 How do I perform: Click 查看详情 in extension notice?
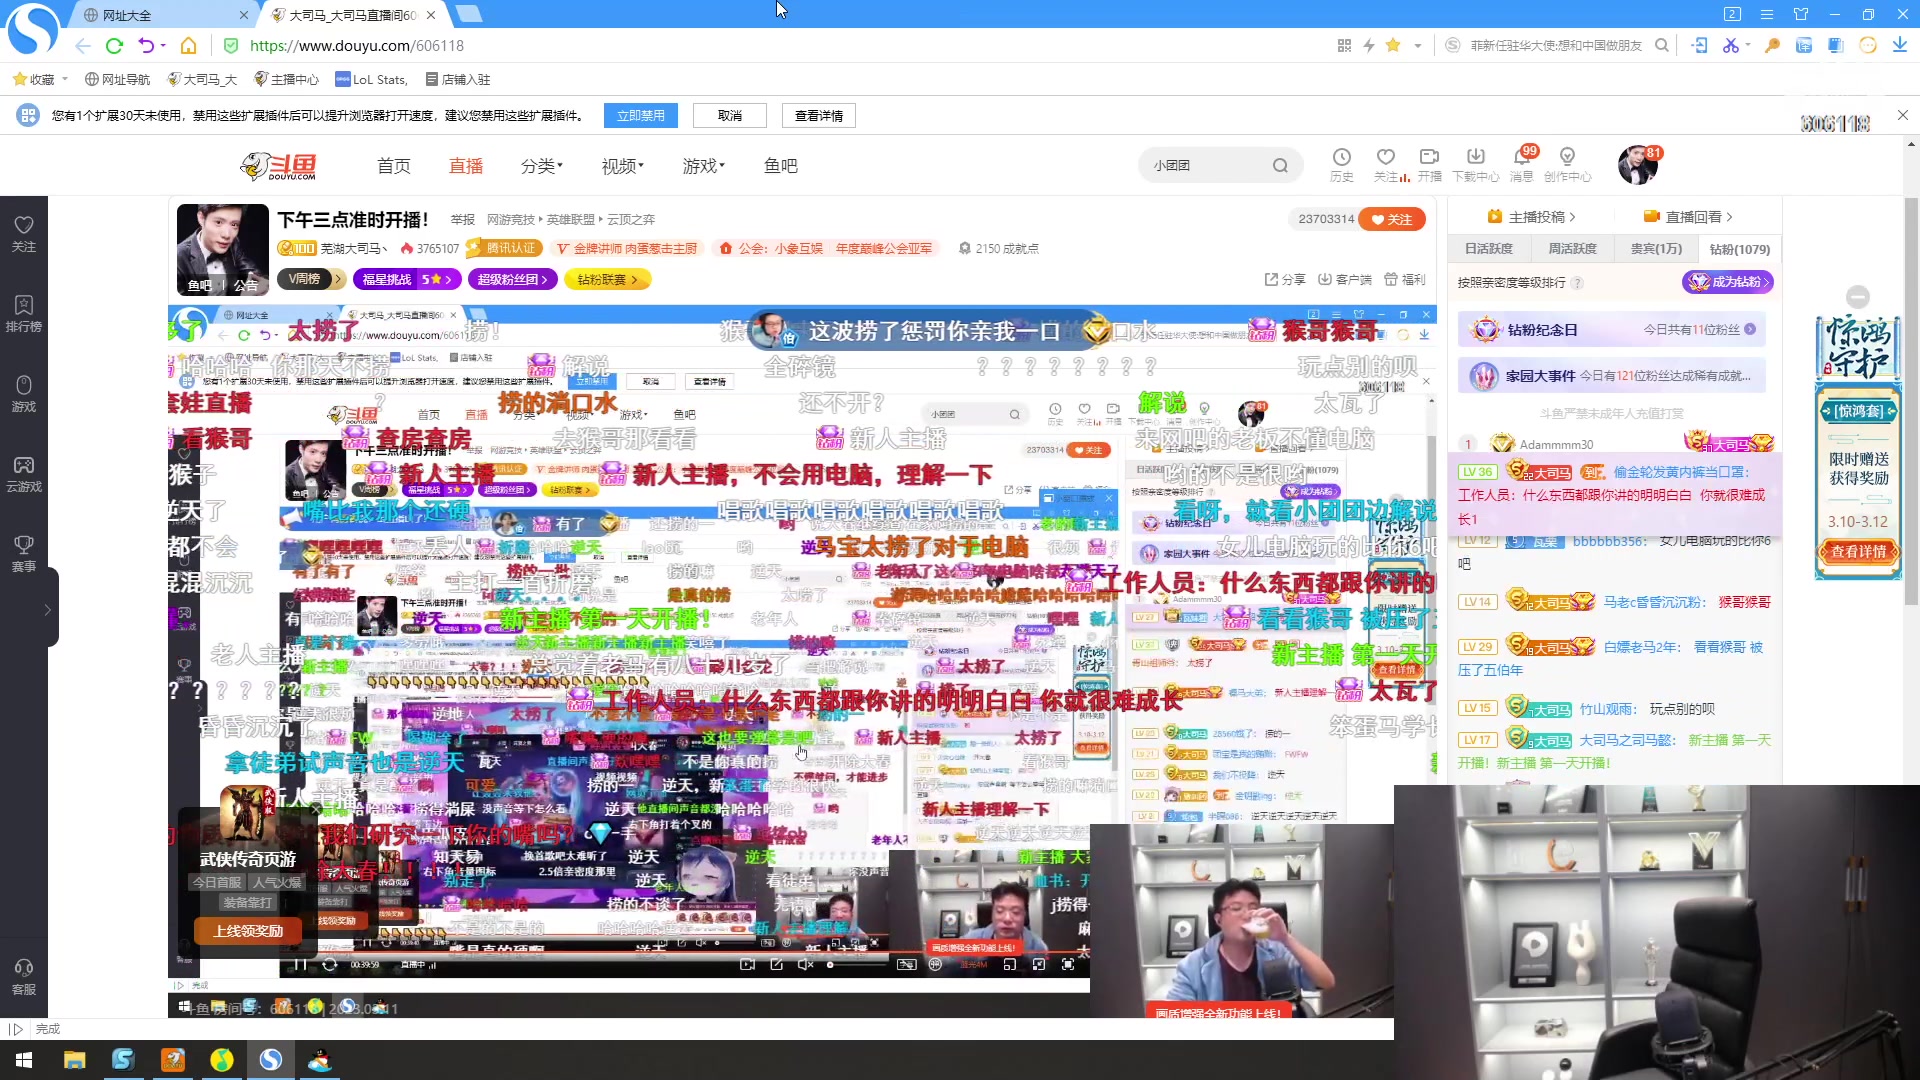pyautogui.click(x=819, y=116)
